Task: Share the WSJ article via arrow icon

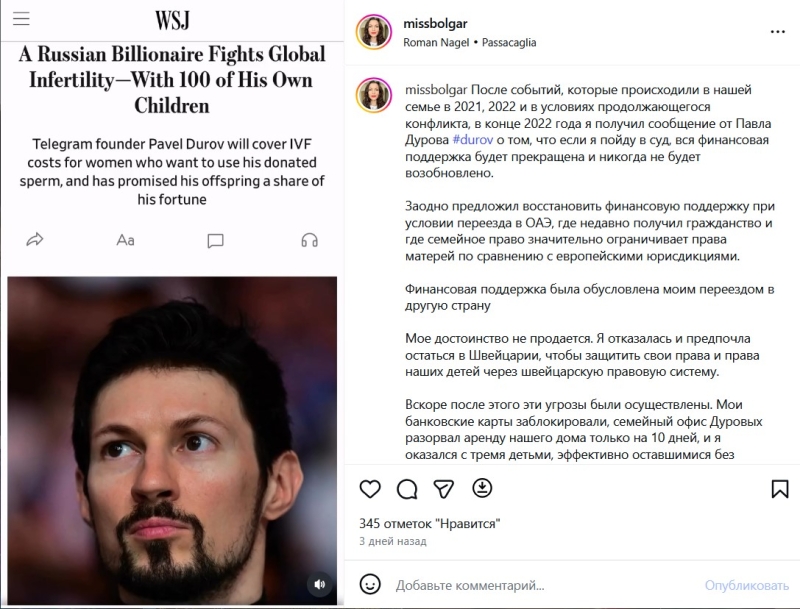Action: pyautogui.click(x=35, y=239)
